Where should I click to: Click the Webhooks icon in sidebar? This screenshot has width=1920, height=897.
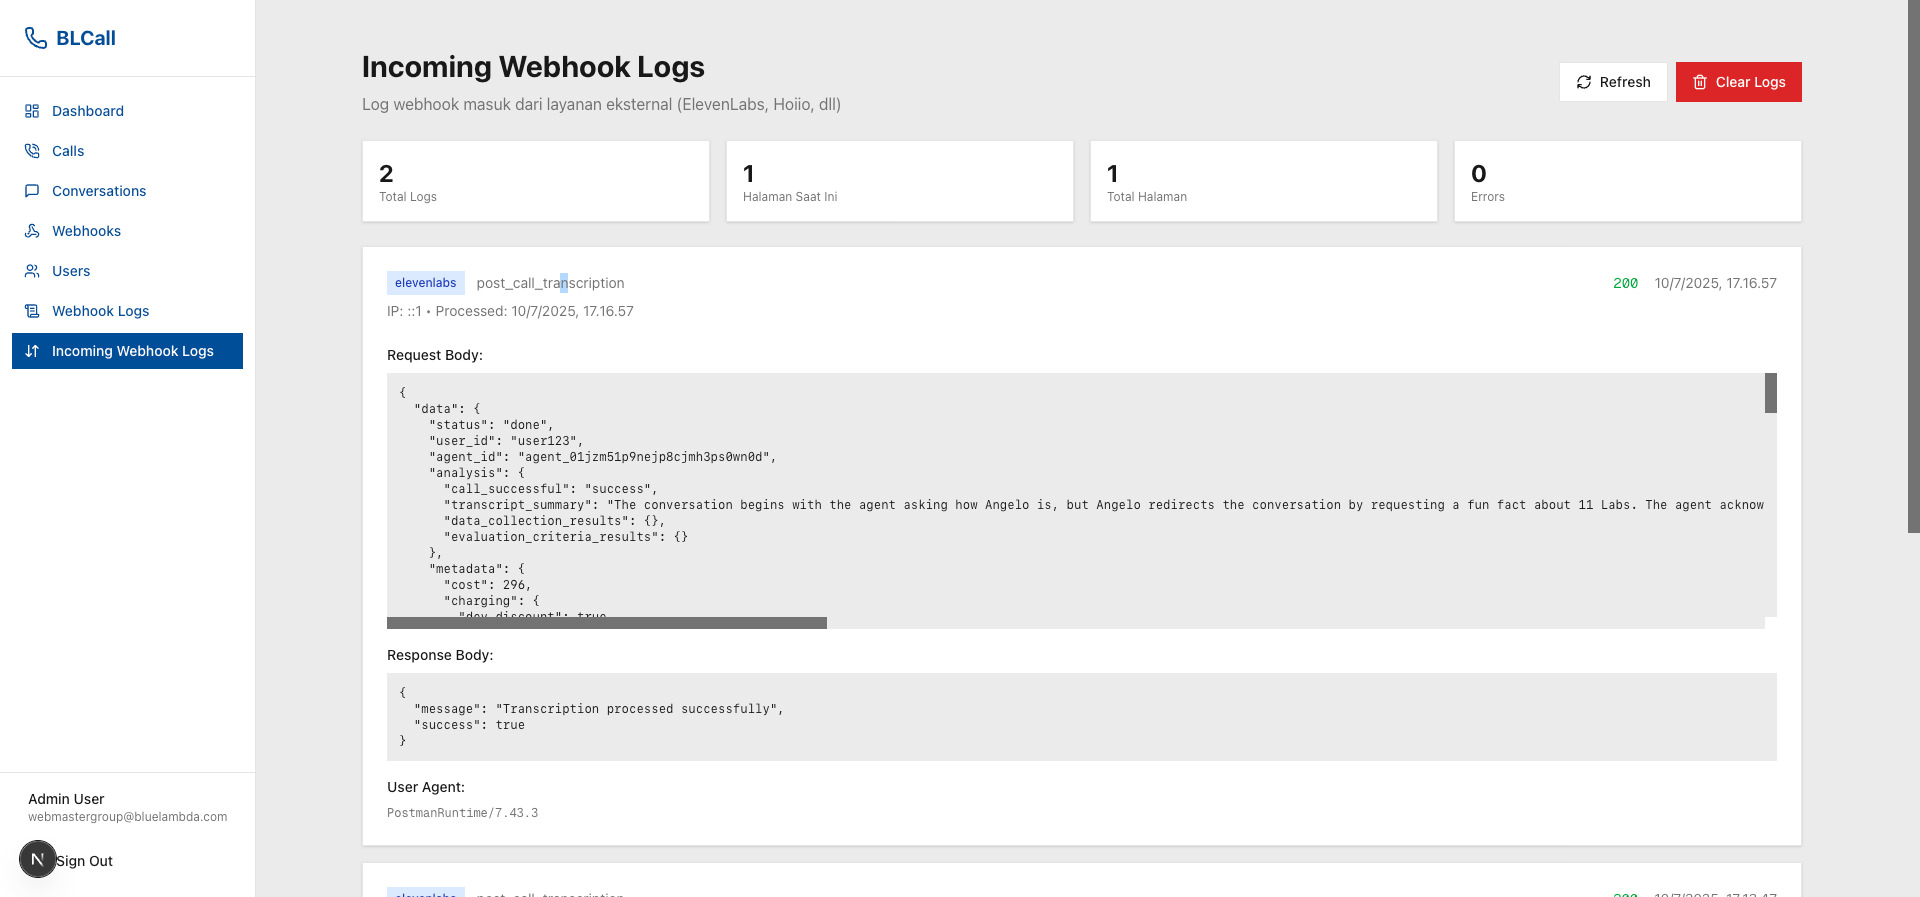pos(32,231)
